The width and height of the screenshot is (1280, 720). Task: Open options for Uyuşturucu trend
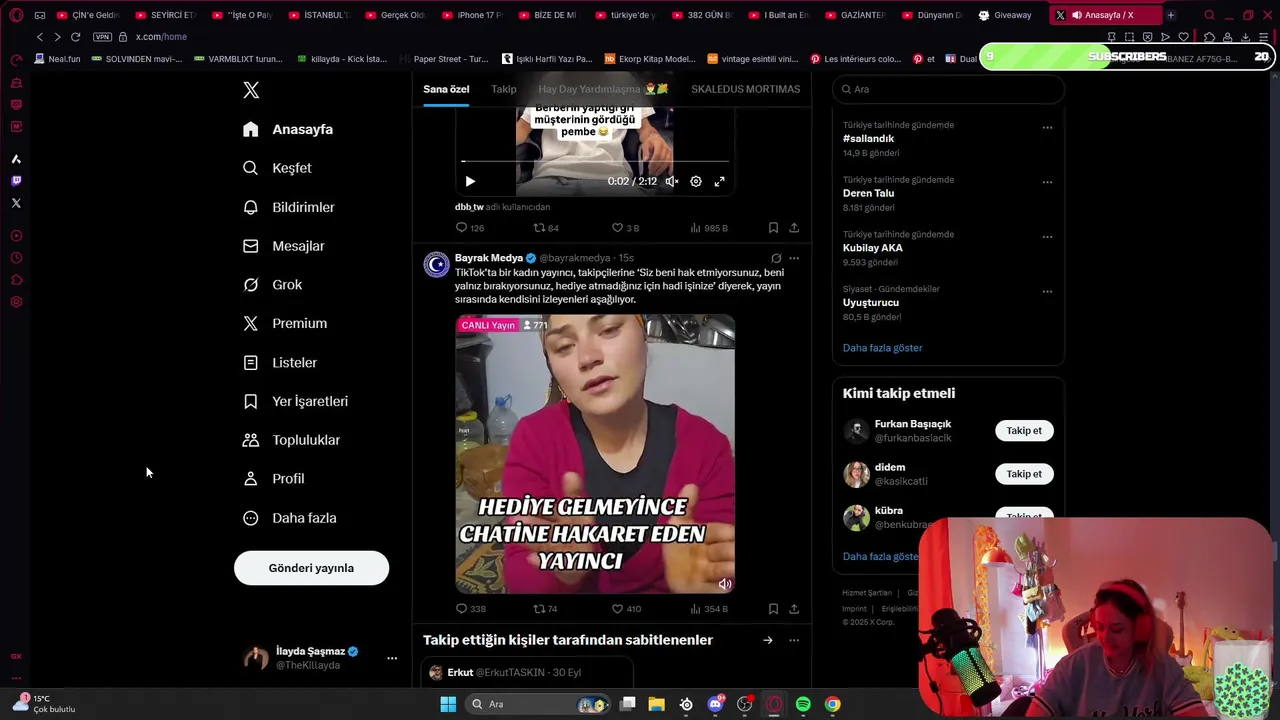coord(1047,292)
